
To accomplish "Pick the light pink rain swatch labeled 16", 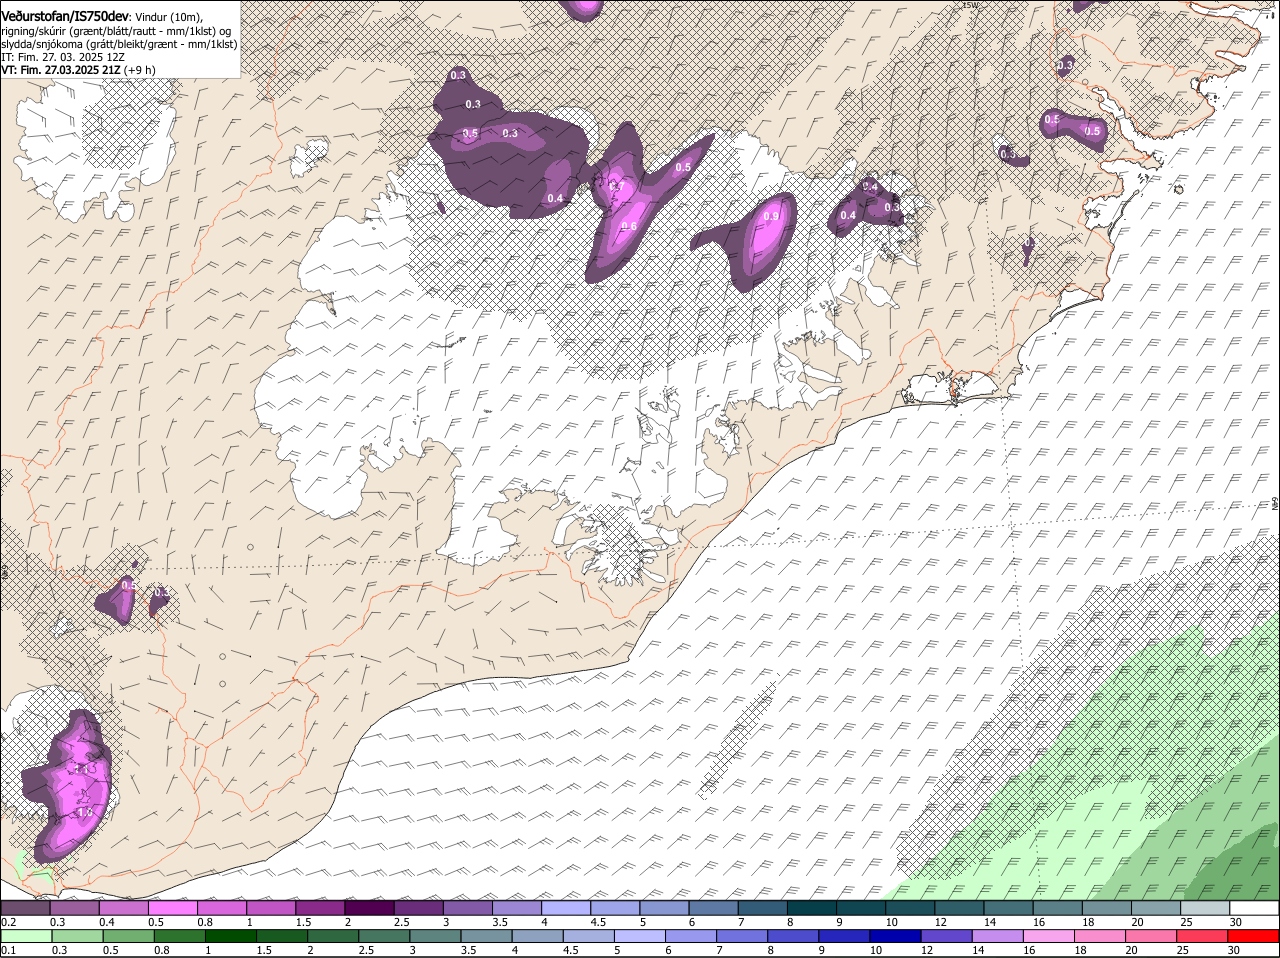I will [x=1049, y=936].
